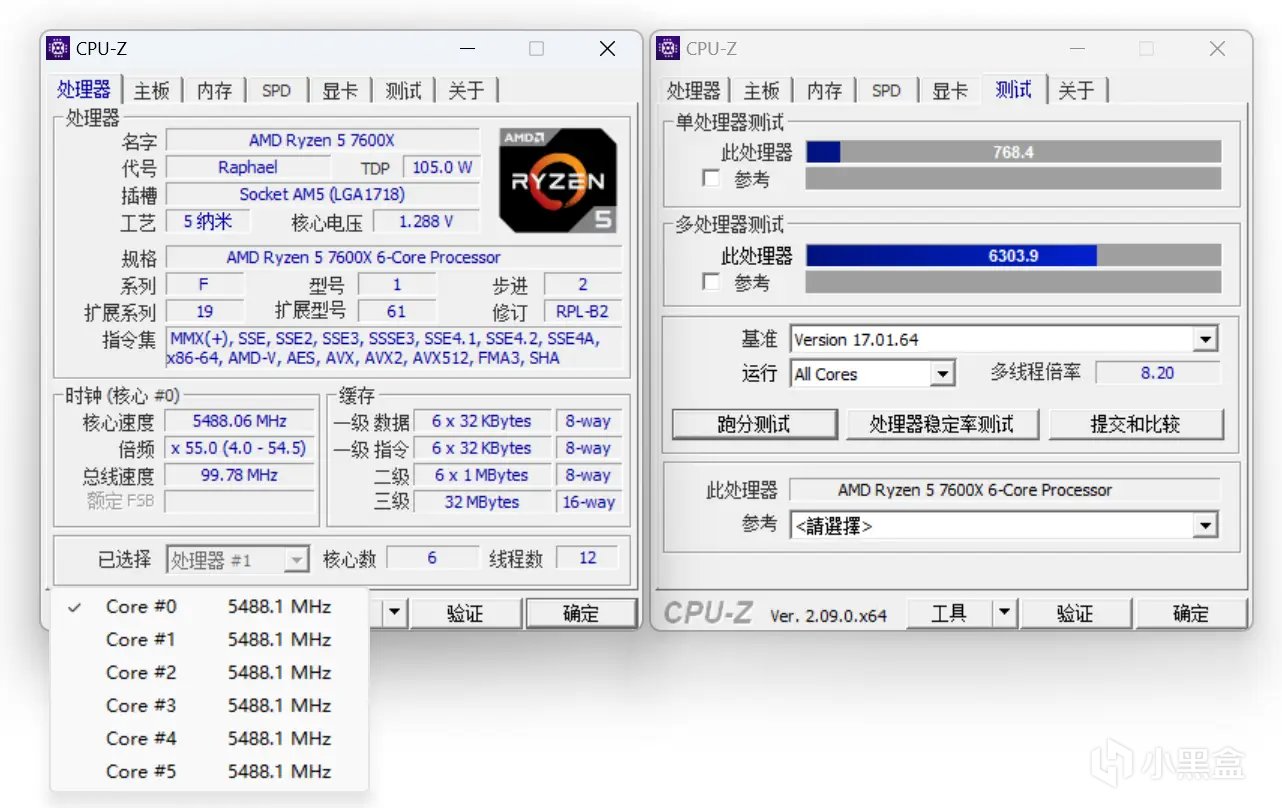The width and height of the screenshot is (1282, 808).
Task: Click the 多线程倍率 value 8.20
Action: pos(1158,372)
